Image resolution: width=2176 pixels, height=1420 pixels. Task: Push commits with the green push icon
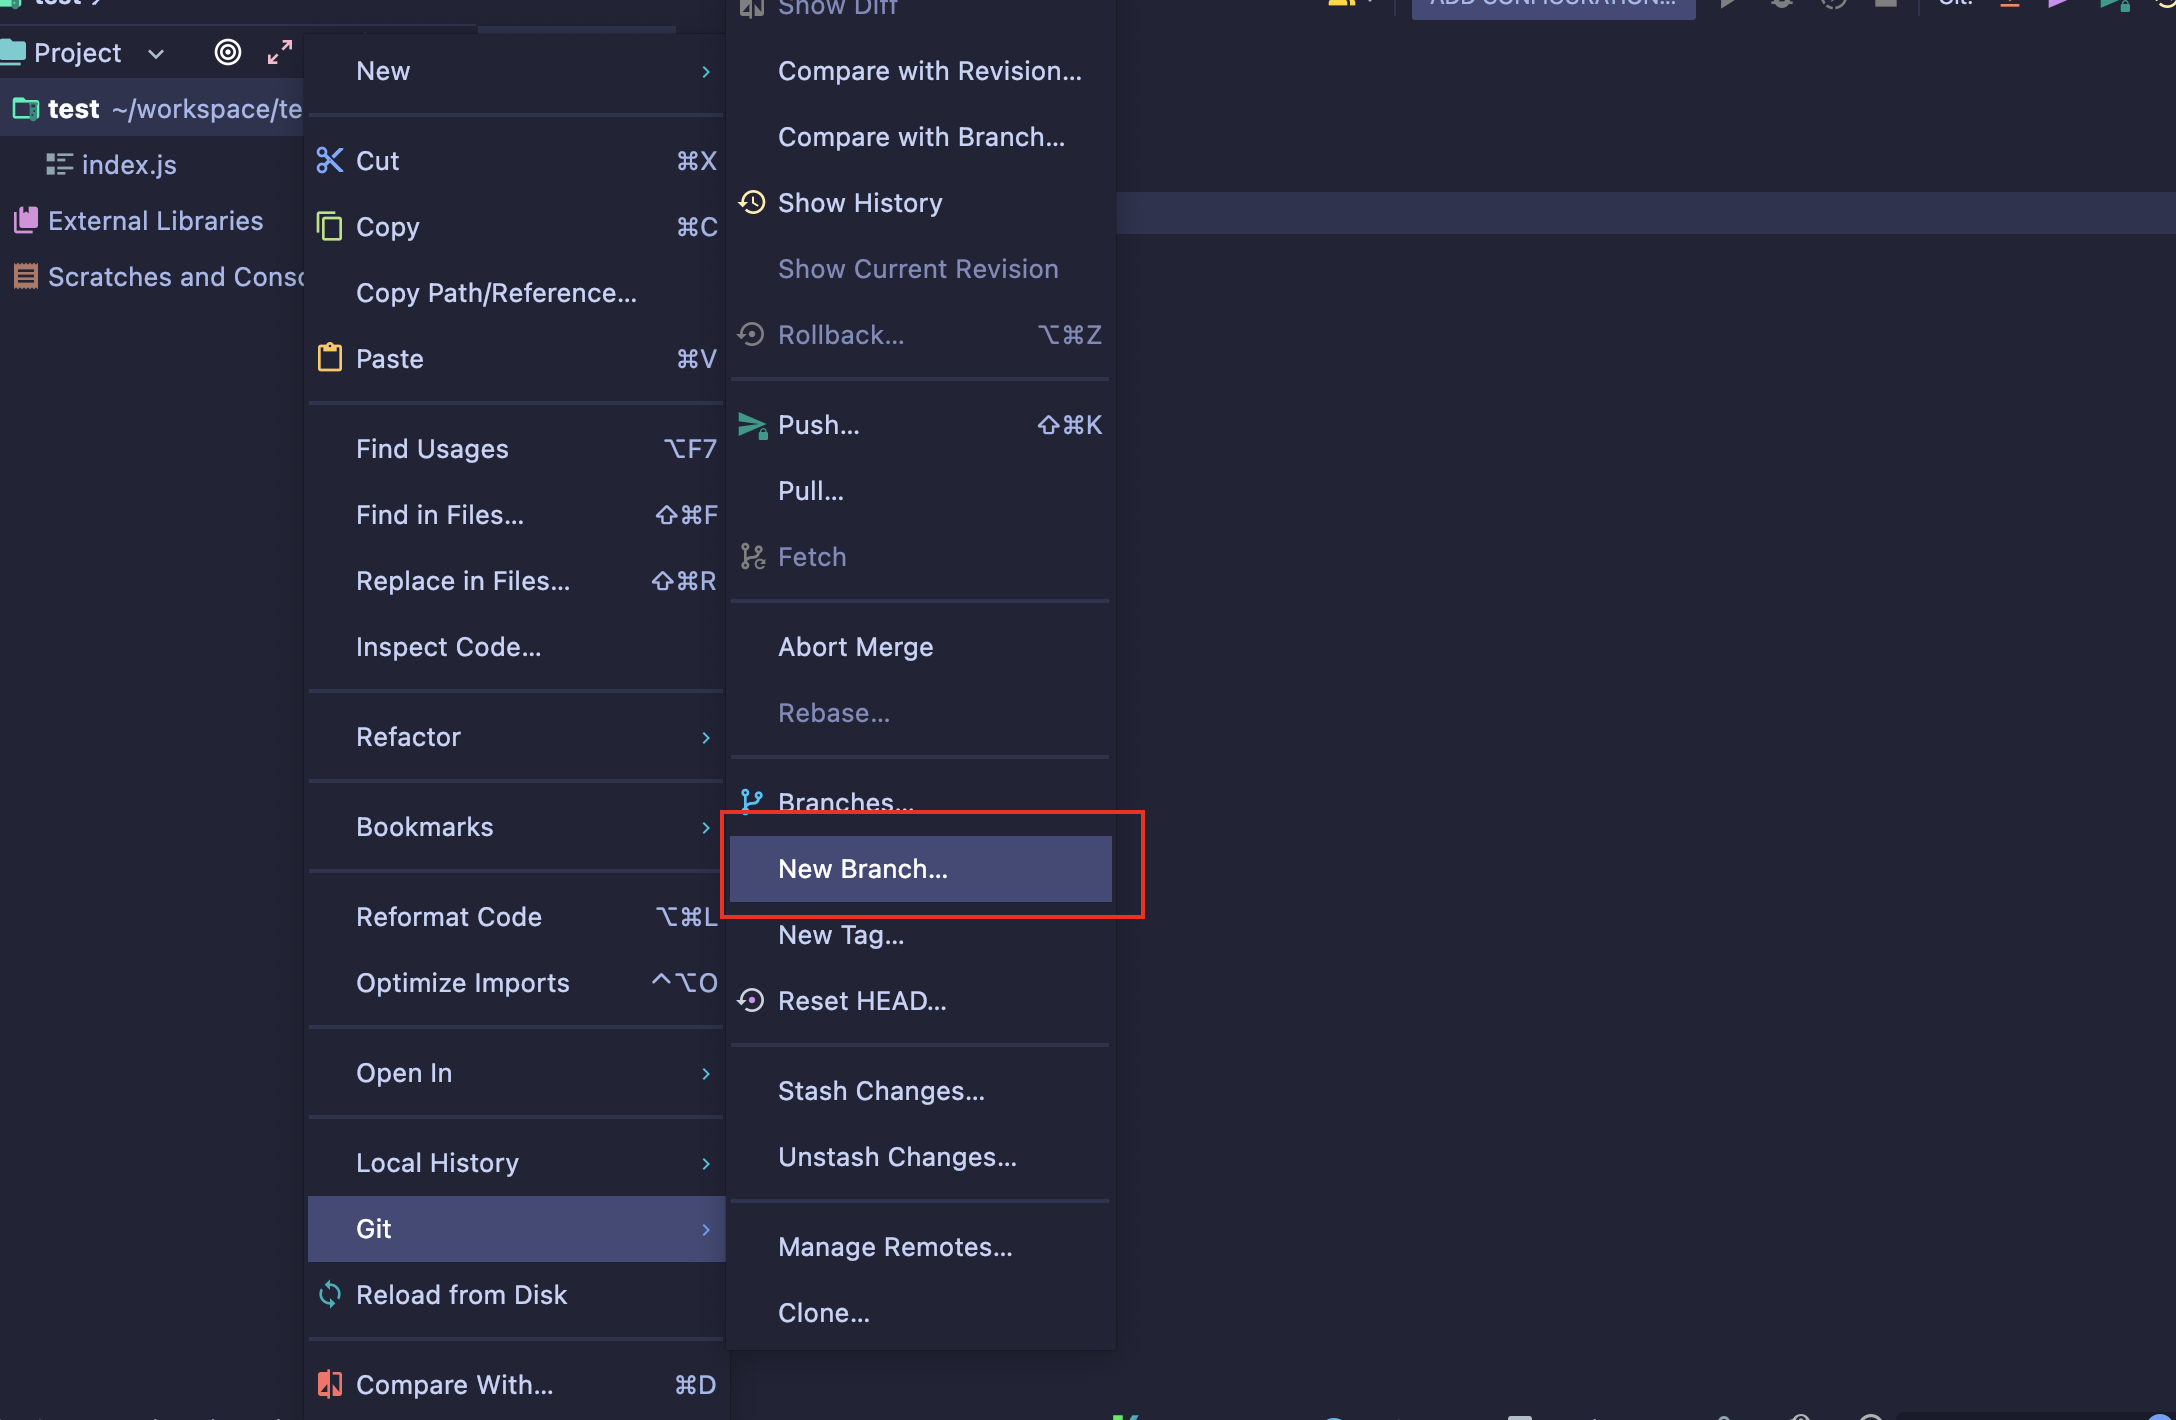pos(2113,4)
